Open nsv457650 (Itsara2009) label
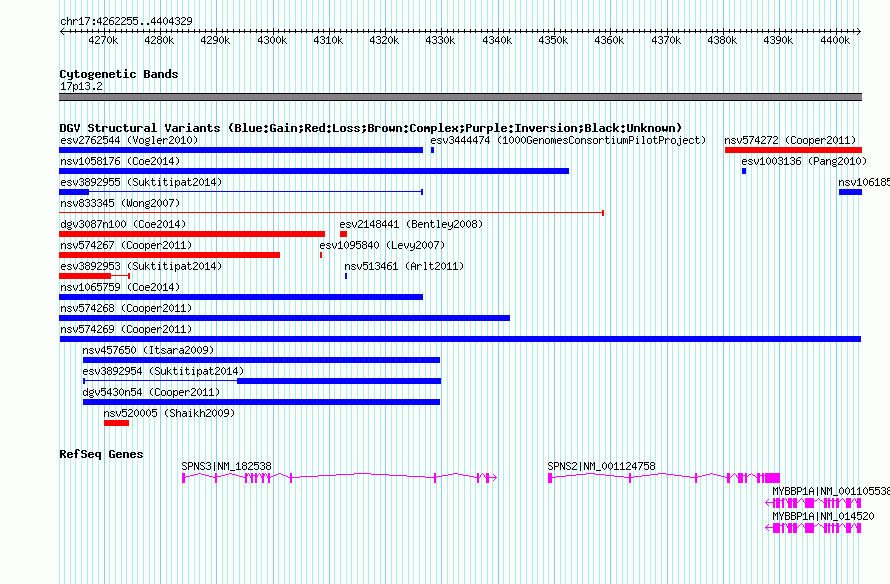Image resolution: width=890 pixels, height=584 pixels. click(x=148, y=350)
